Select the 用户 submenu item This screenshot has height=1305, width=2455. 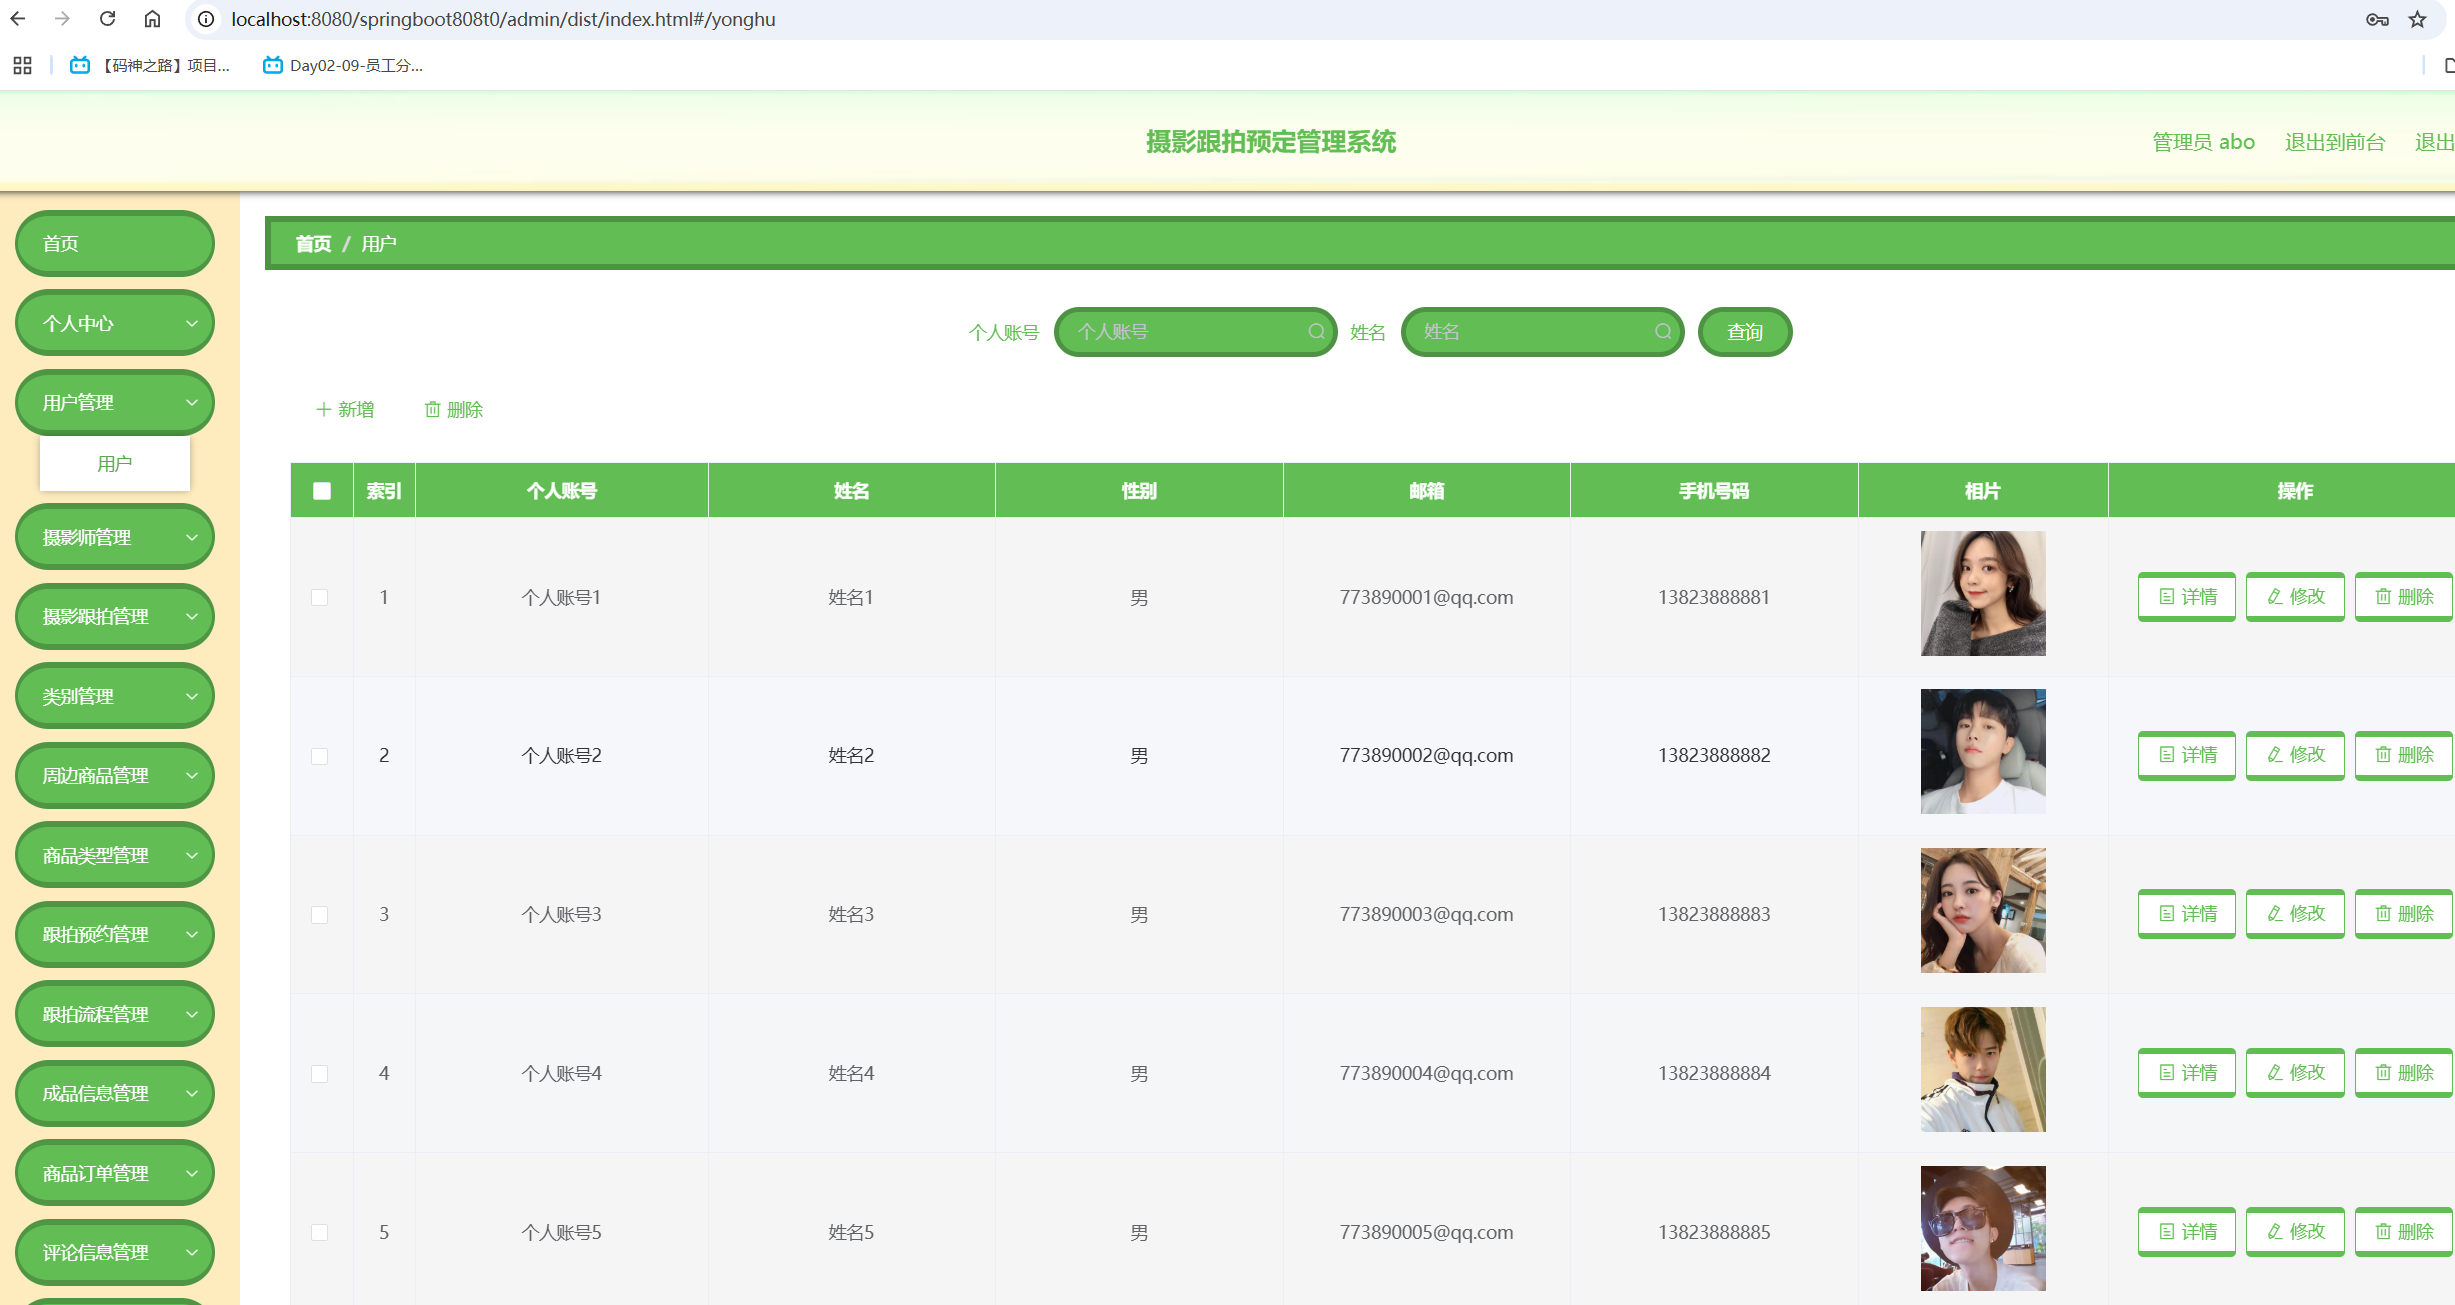115,464
